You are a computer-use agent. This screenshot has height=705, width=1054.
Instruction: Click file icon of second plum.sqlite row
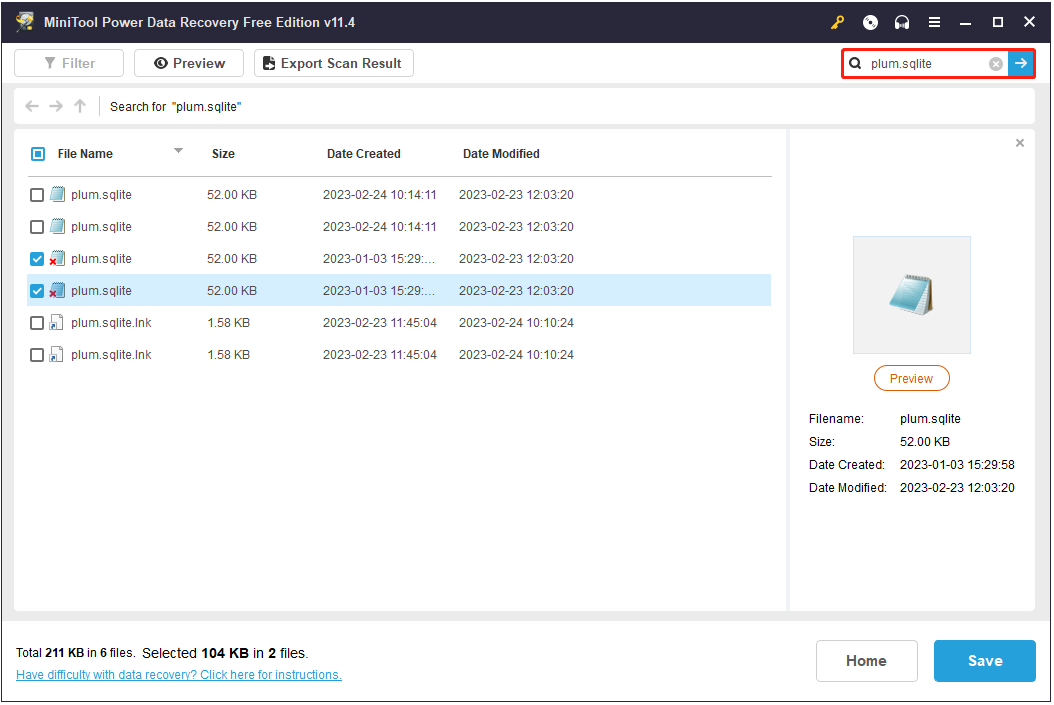pyautogui.click(x=58, y=226)
